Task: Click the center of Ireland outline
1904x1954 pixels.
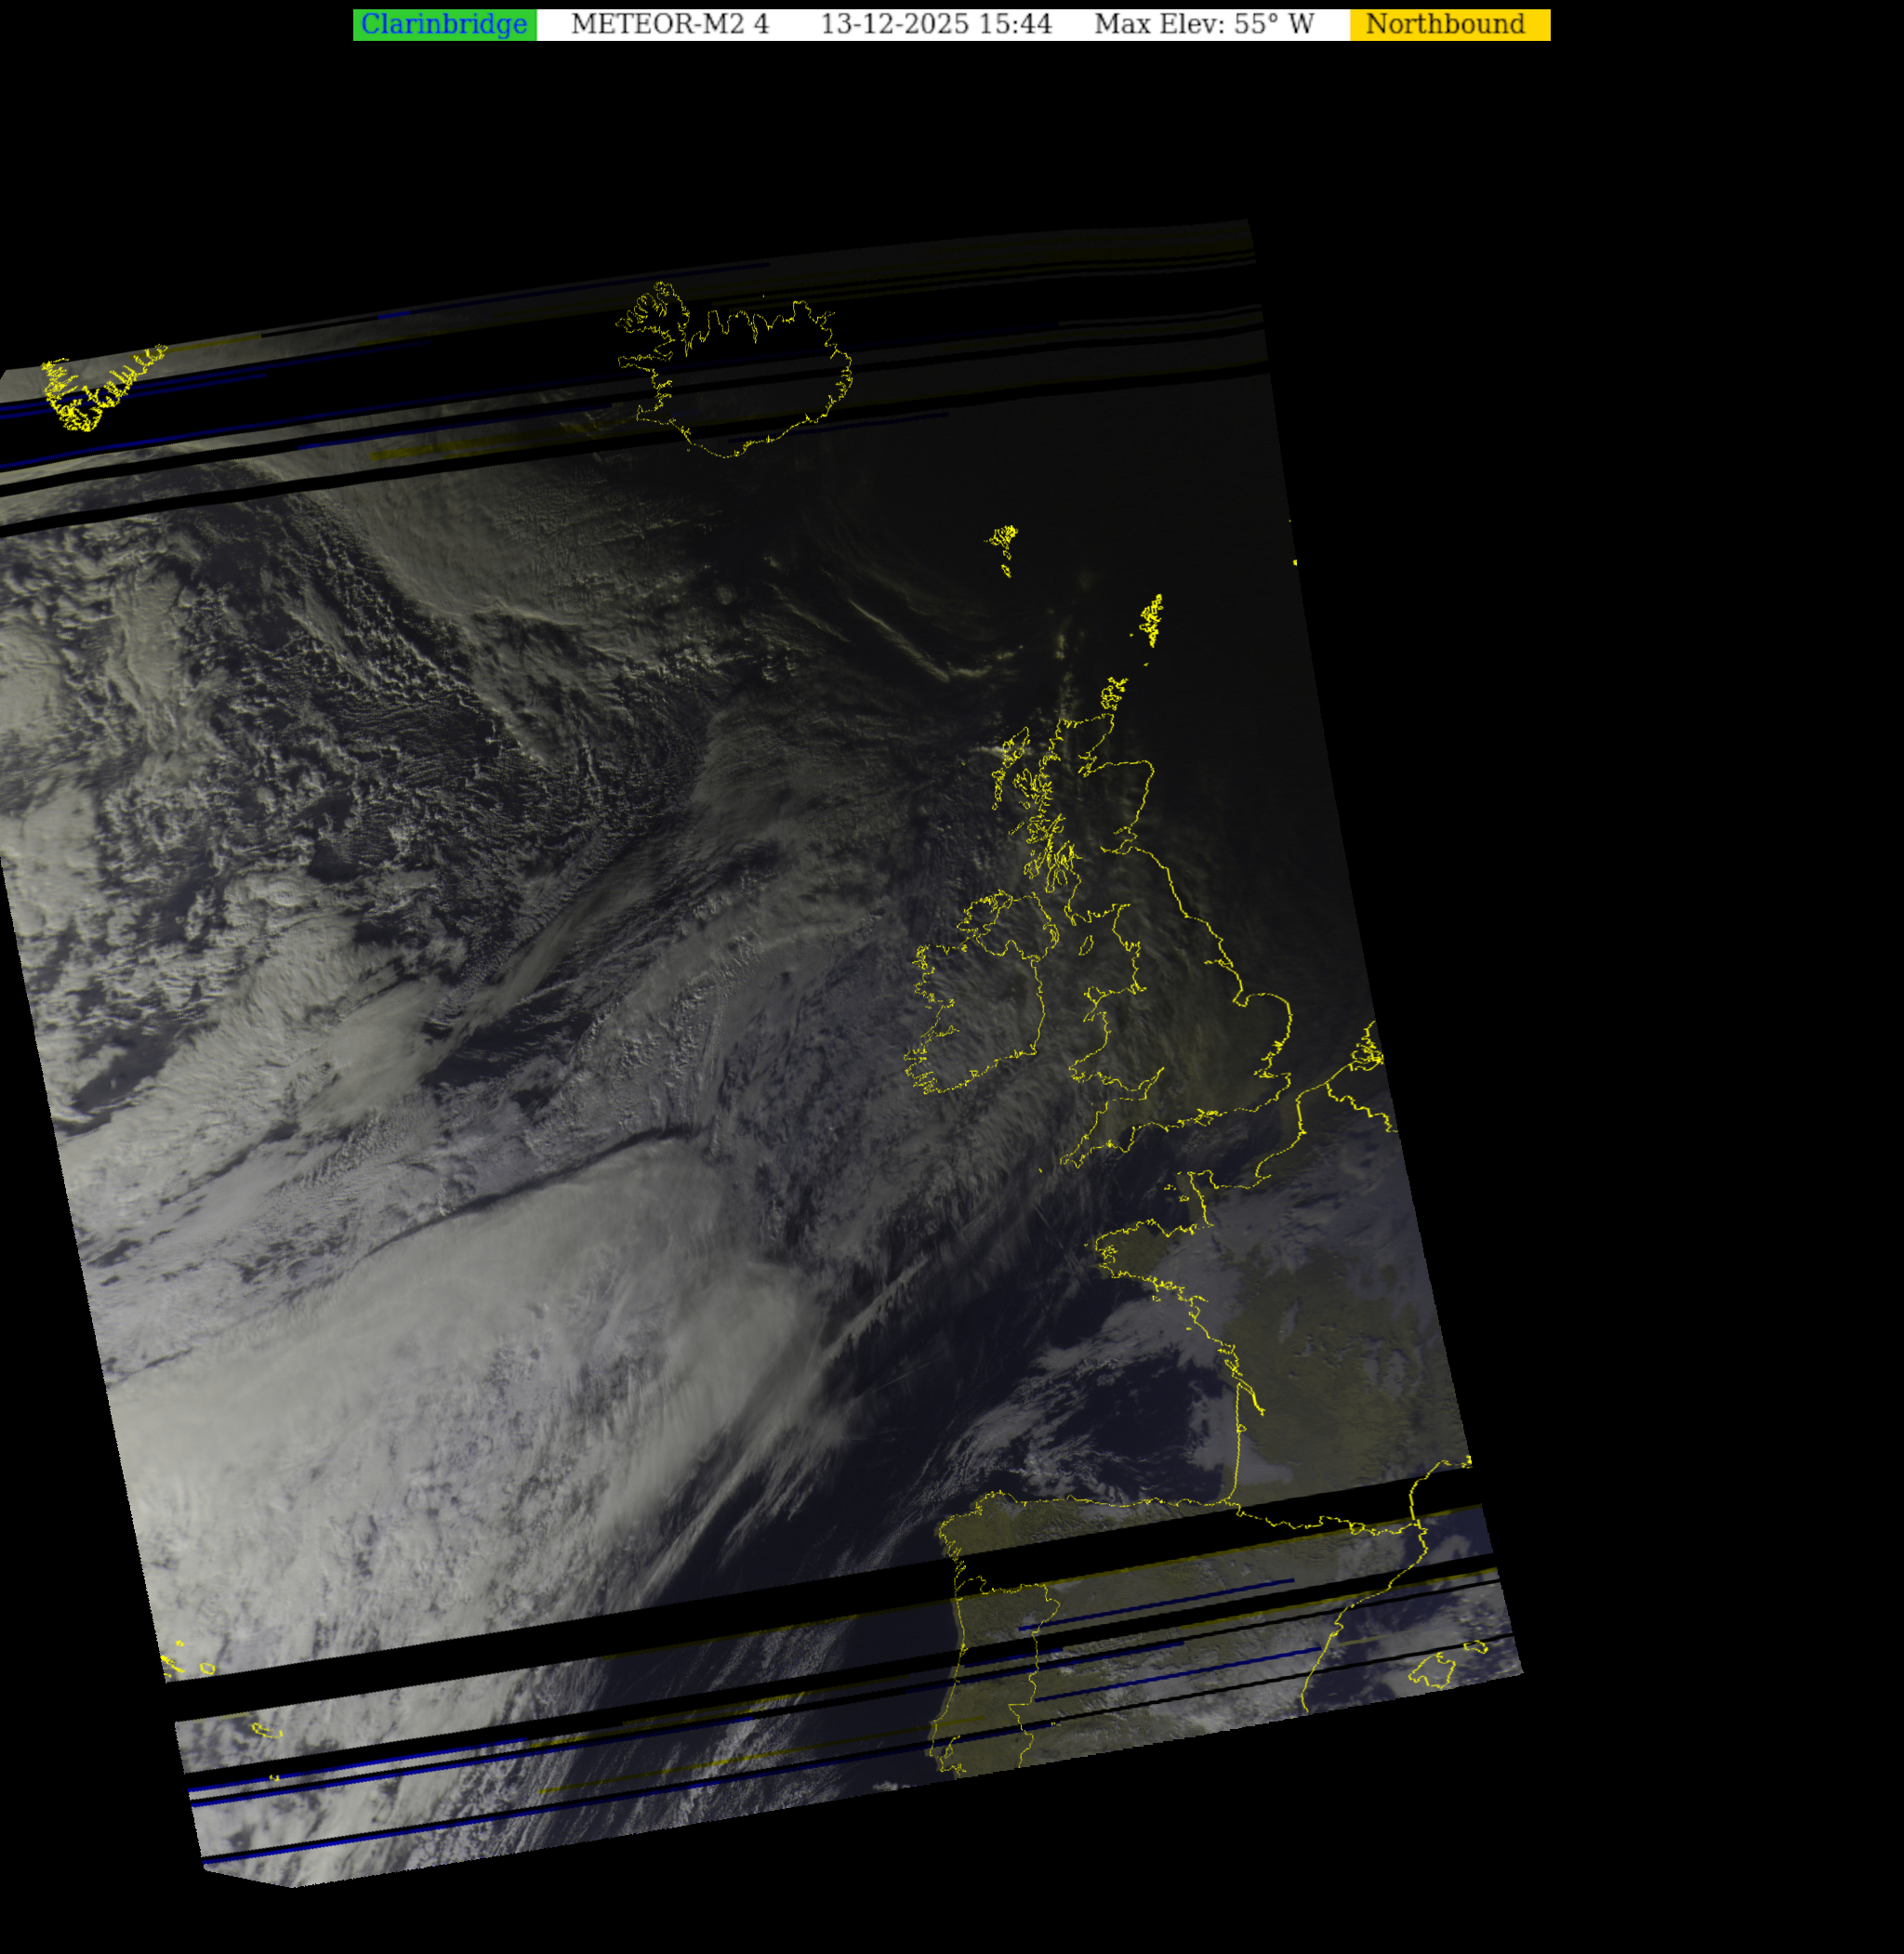Action: [985, 1000]
